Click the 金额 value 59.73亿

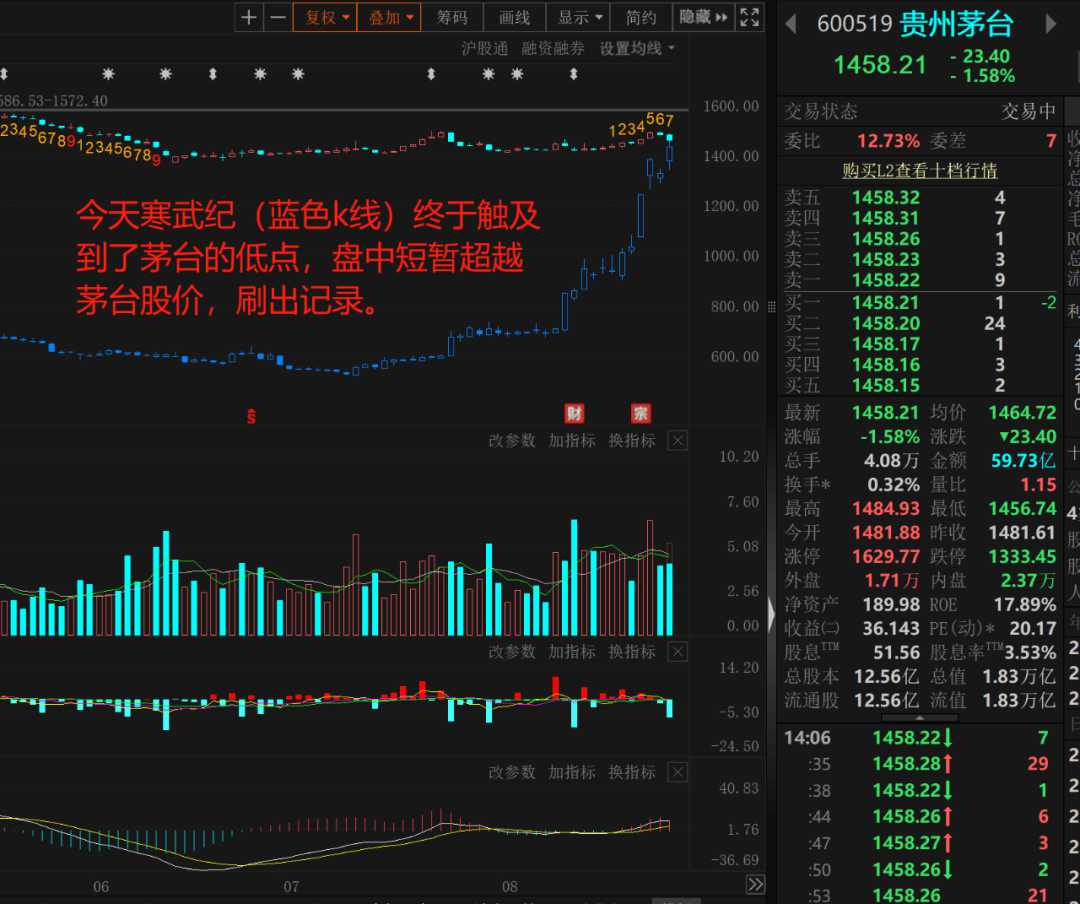(x=1023, y=461)
